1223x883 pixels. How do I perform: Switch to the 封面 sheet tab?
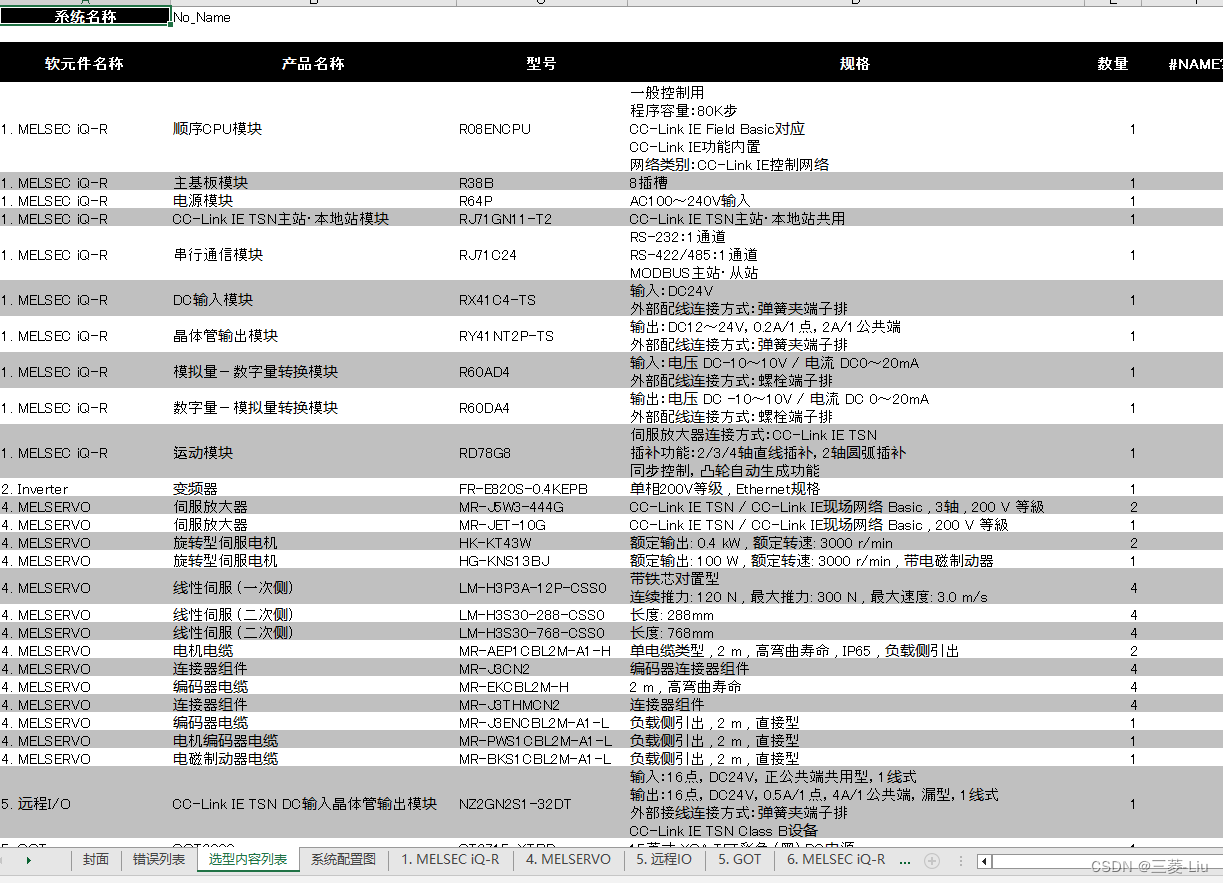[x=96, y=860]
